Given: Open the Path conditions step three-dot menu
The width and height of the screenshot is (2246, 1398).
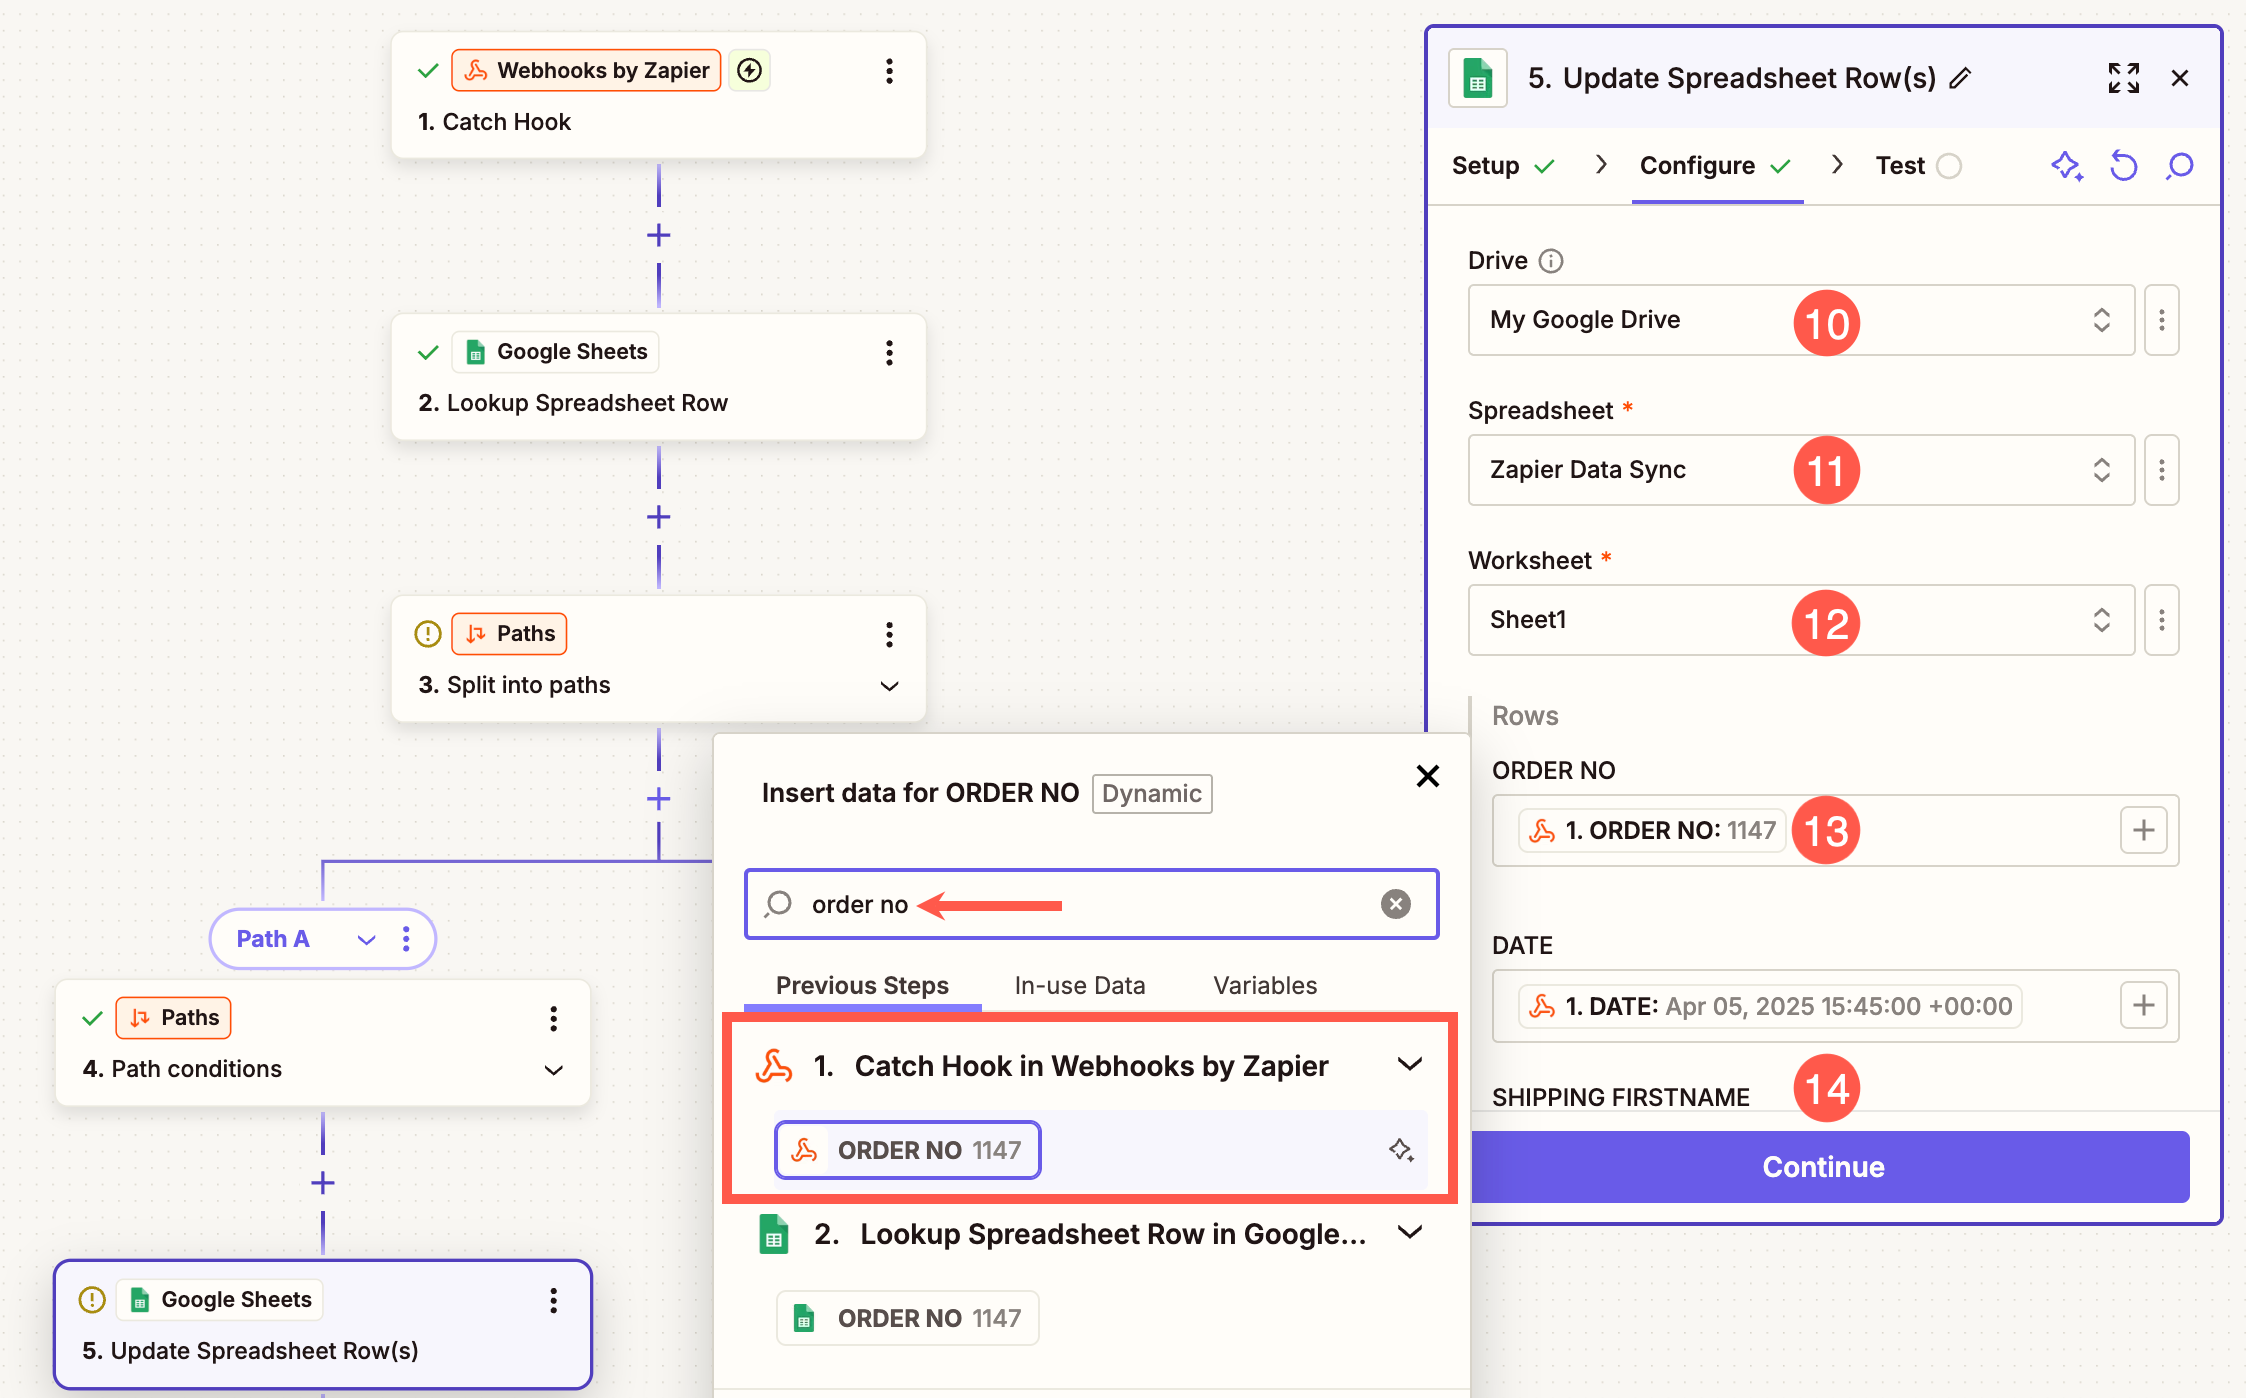Looking at the screenshot, I should 552,1019.
